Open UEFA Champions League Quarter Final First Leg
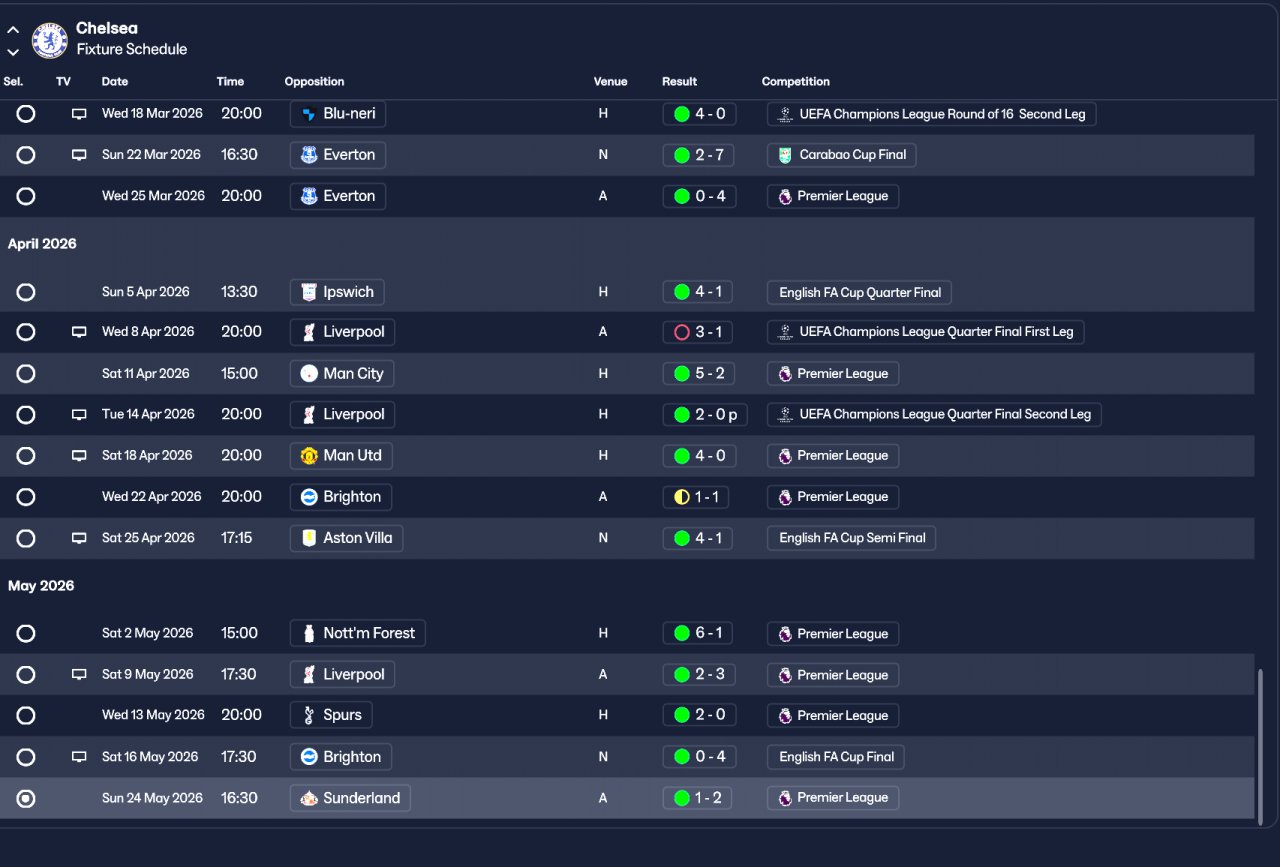This screenshot has width=1280, height=867. (x=926, y=332)
